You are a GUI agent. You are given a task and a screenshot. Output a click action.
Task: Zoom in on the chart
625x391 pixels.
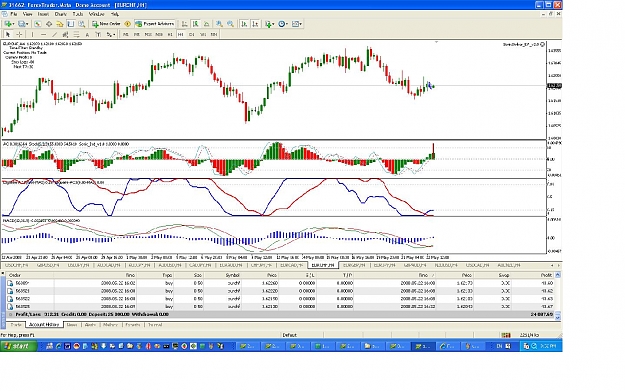tap(219, 24)
